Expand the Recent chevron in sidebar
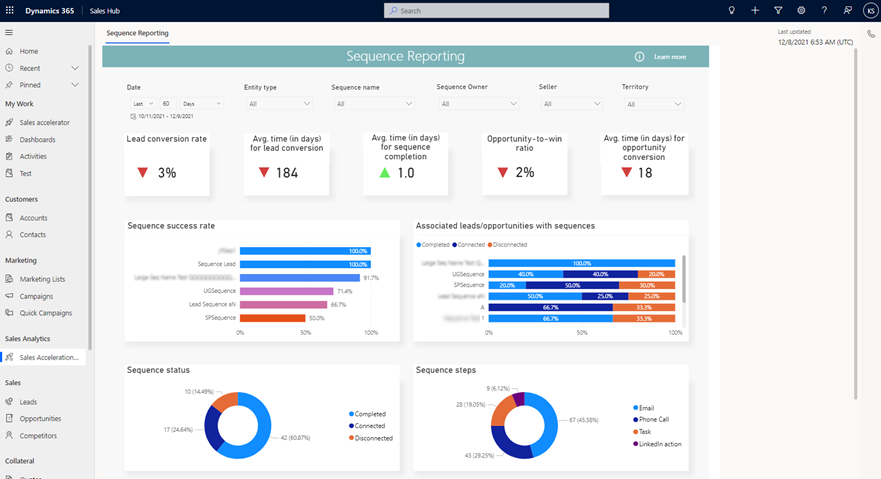 pyautogui.click(x=75, y=68)
